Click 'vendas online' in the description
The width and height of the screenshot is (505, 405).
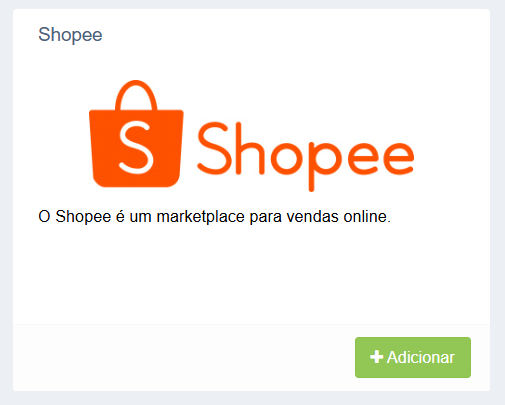pyautogui.click(x=338, y=217)
